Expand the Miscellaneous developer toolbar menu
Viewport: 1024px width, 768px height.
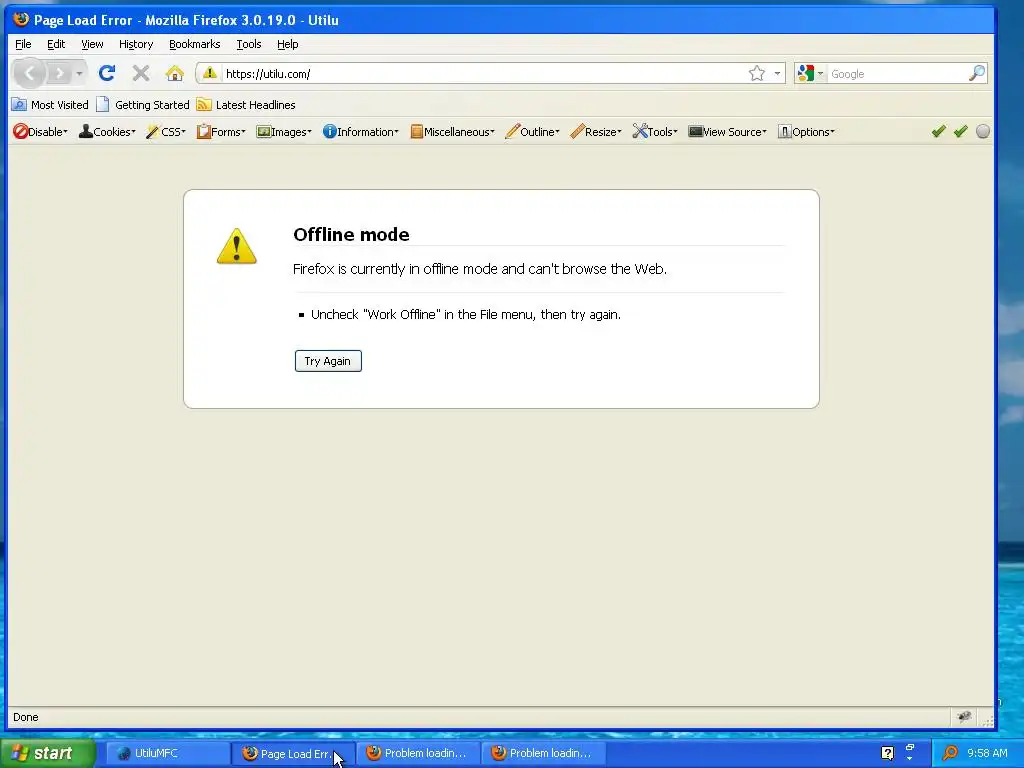coord(453,131)
